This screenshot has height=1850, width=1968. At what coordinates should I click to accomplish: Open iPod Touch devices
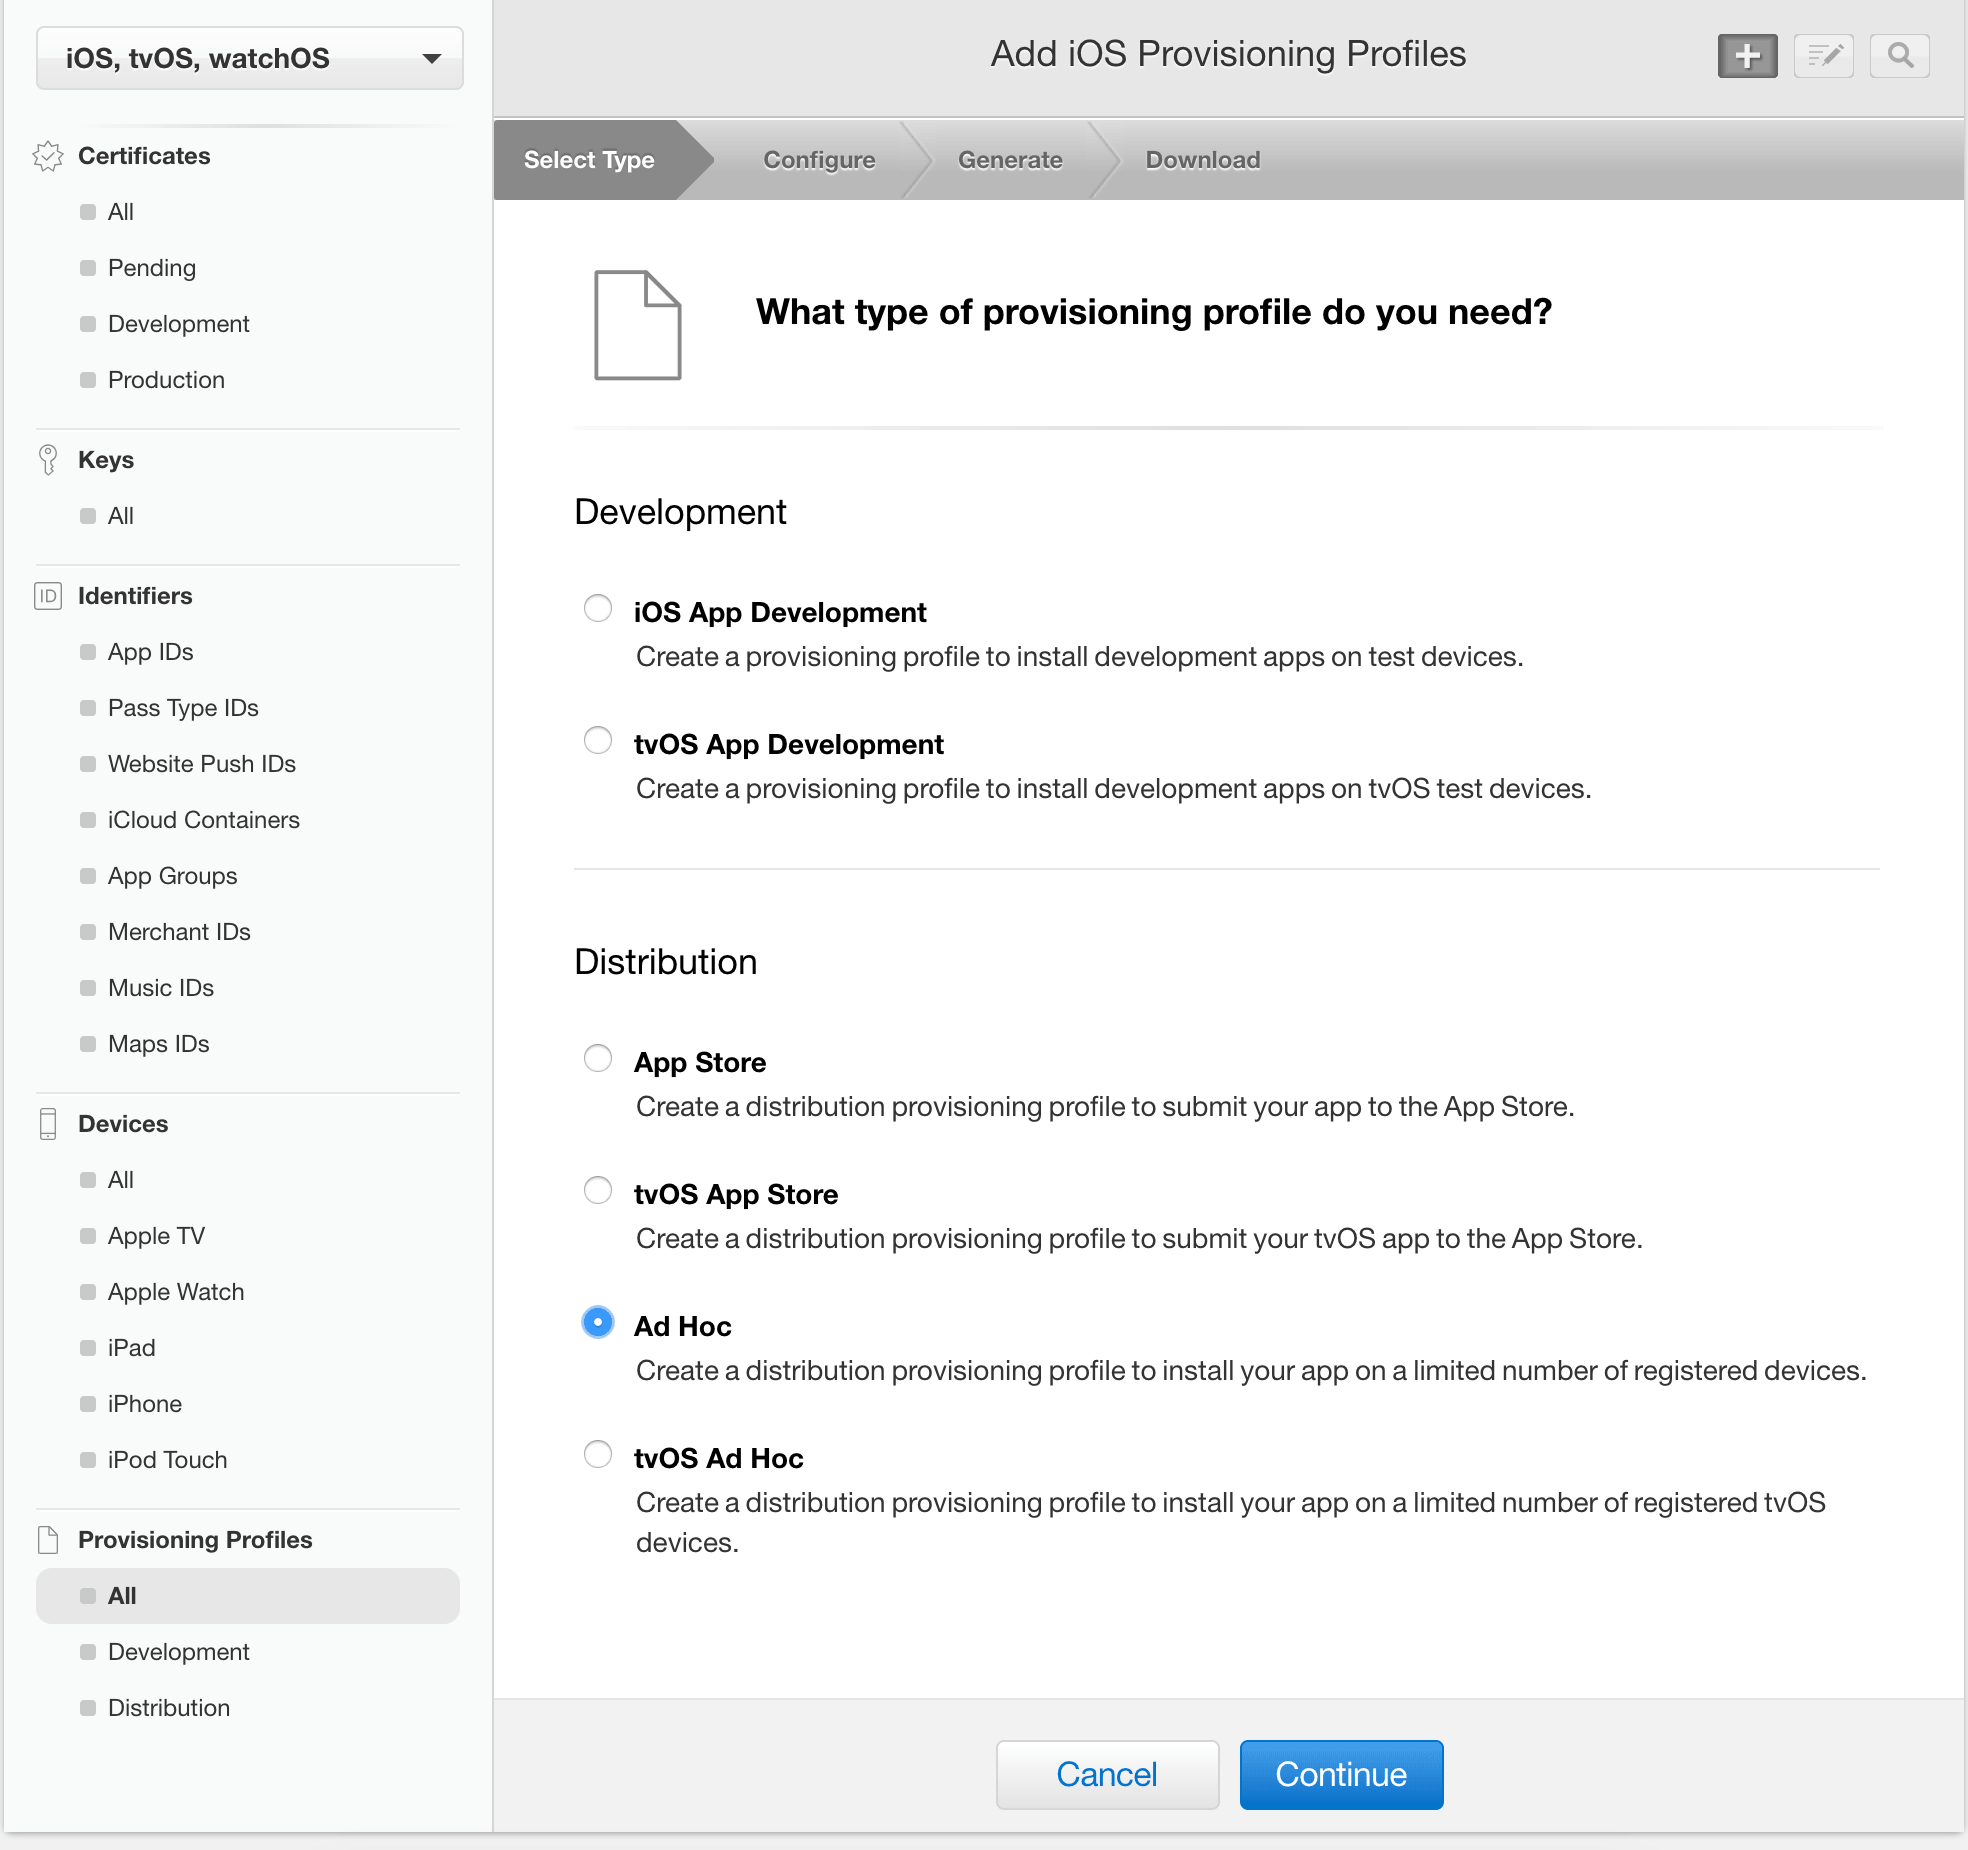168,1460
